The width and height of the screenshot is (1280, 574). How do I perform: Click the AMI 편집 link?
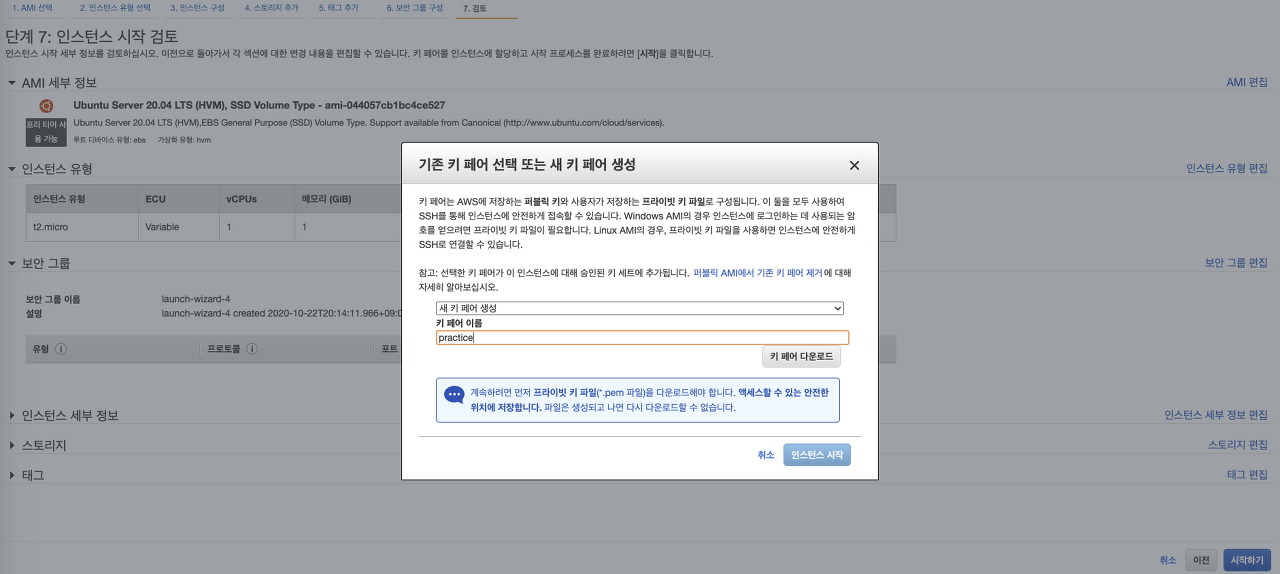click(x=1247, y=82)
